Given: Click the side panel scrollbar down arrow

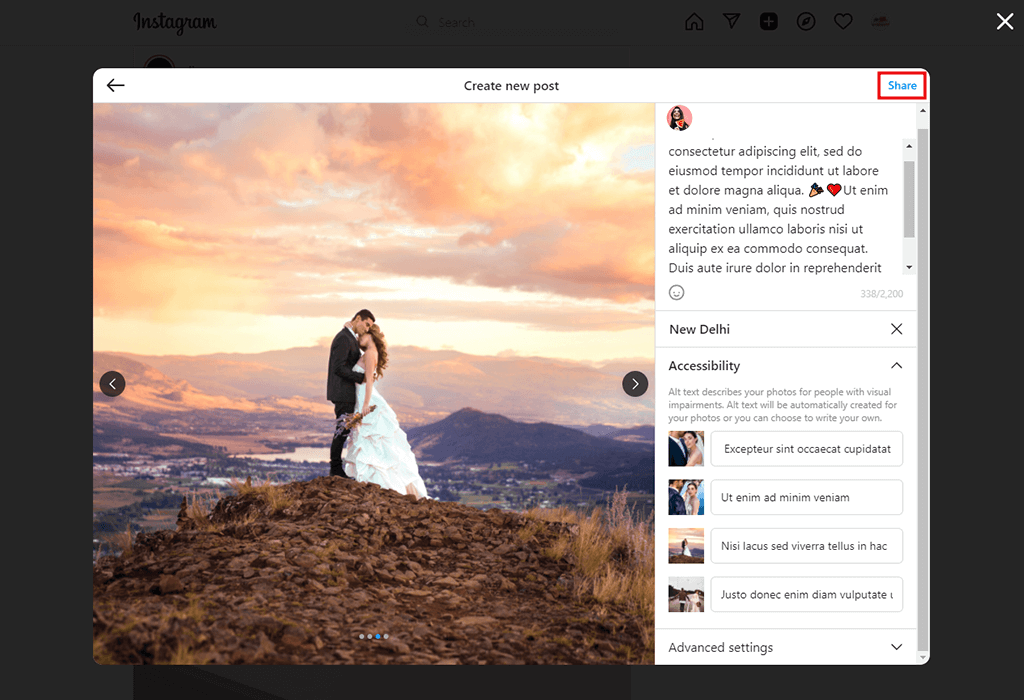Looking at the screenshot, I should click(923, 658).
